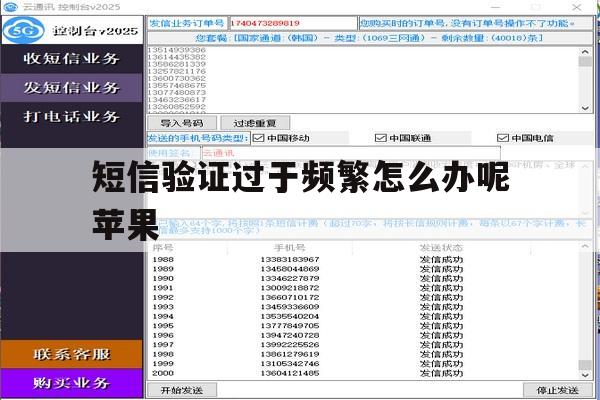Click 发信成功 status for row 1989

pyautogui.click(x=441, y=269)
